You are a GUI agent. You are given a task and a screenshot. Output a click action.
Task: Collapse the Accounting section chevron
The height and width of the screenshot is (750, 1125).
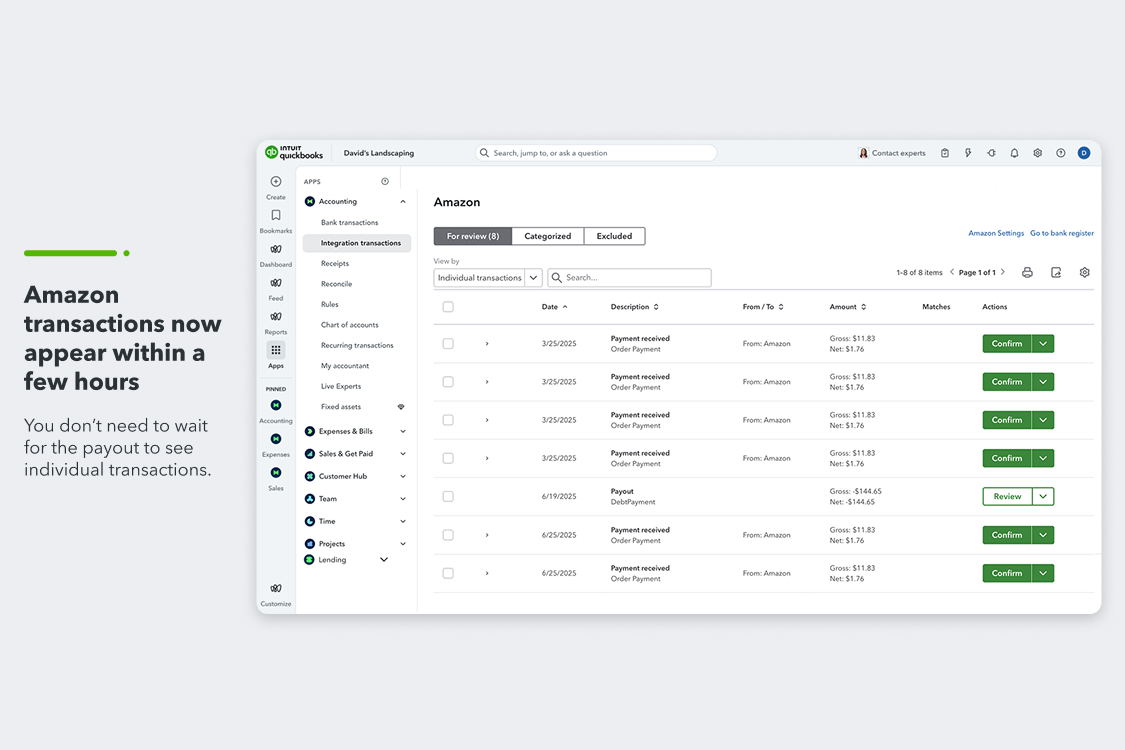click(x=403, y=202)
